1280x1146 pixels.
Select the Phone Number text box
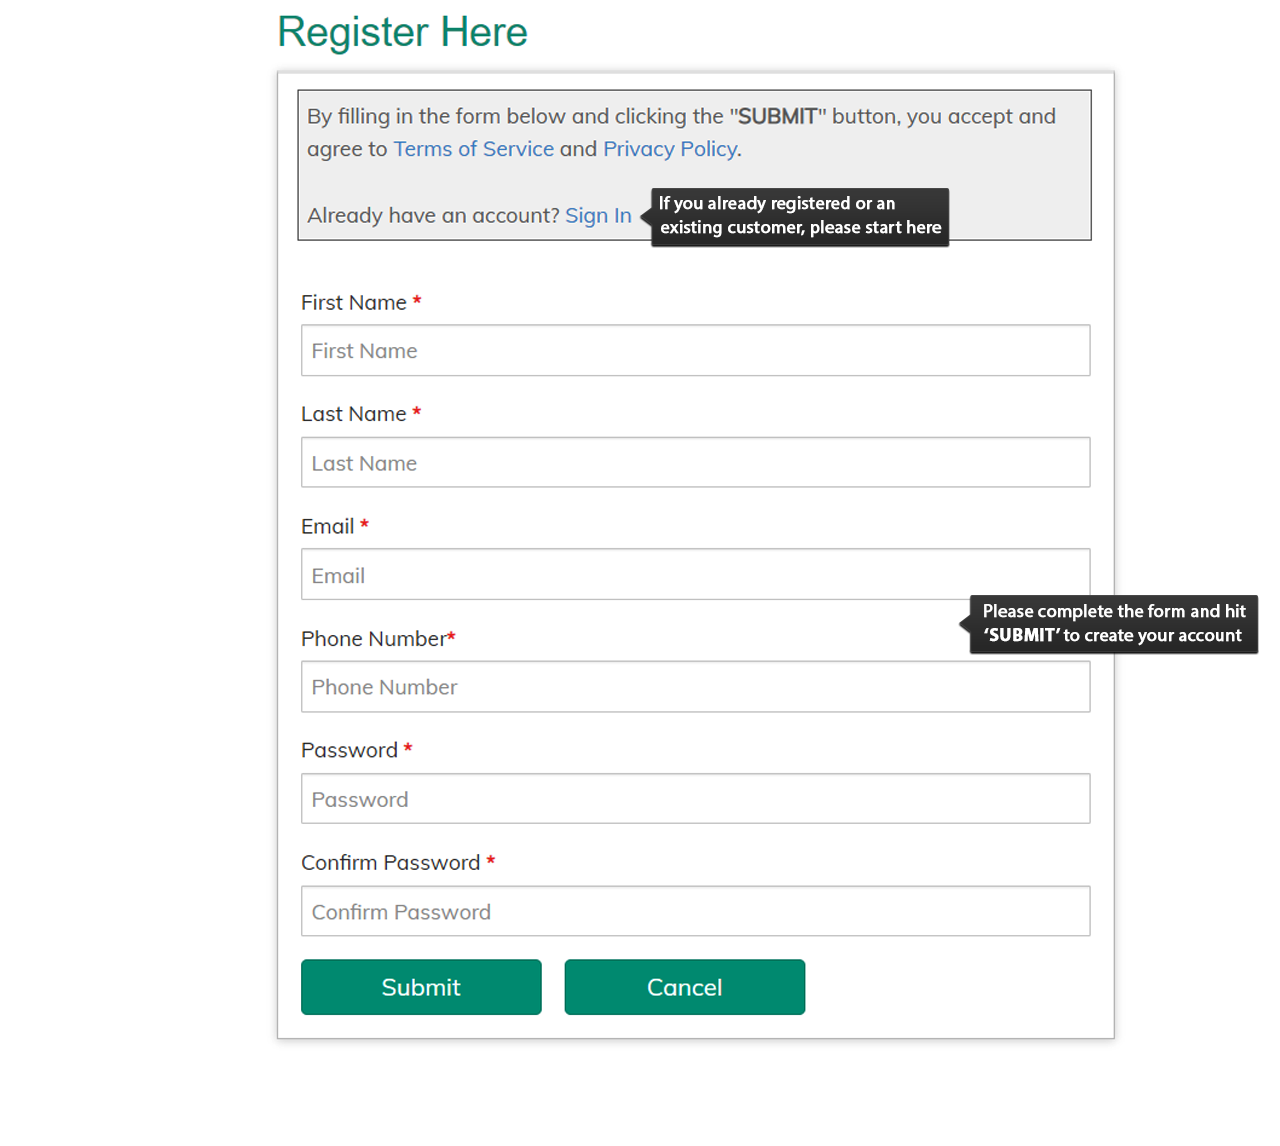pos(696,687)
